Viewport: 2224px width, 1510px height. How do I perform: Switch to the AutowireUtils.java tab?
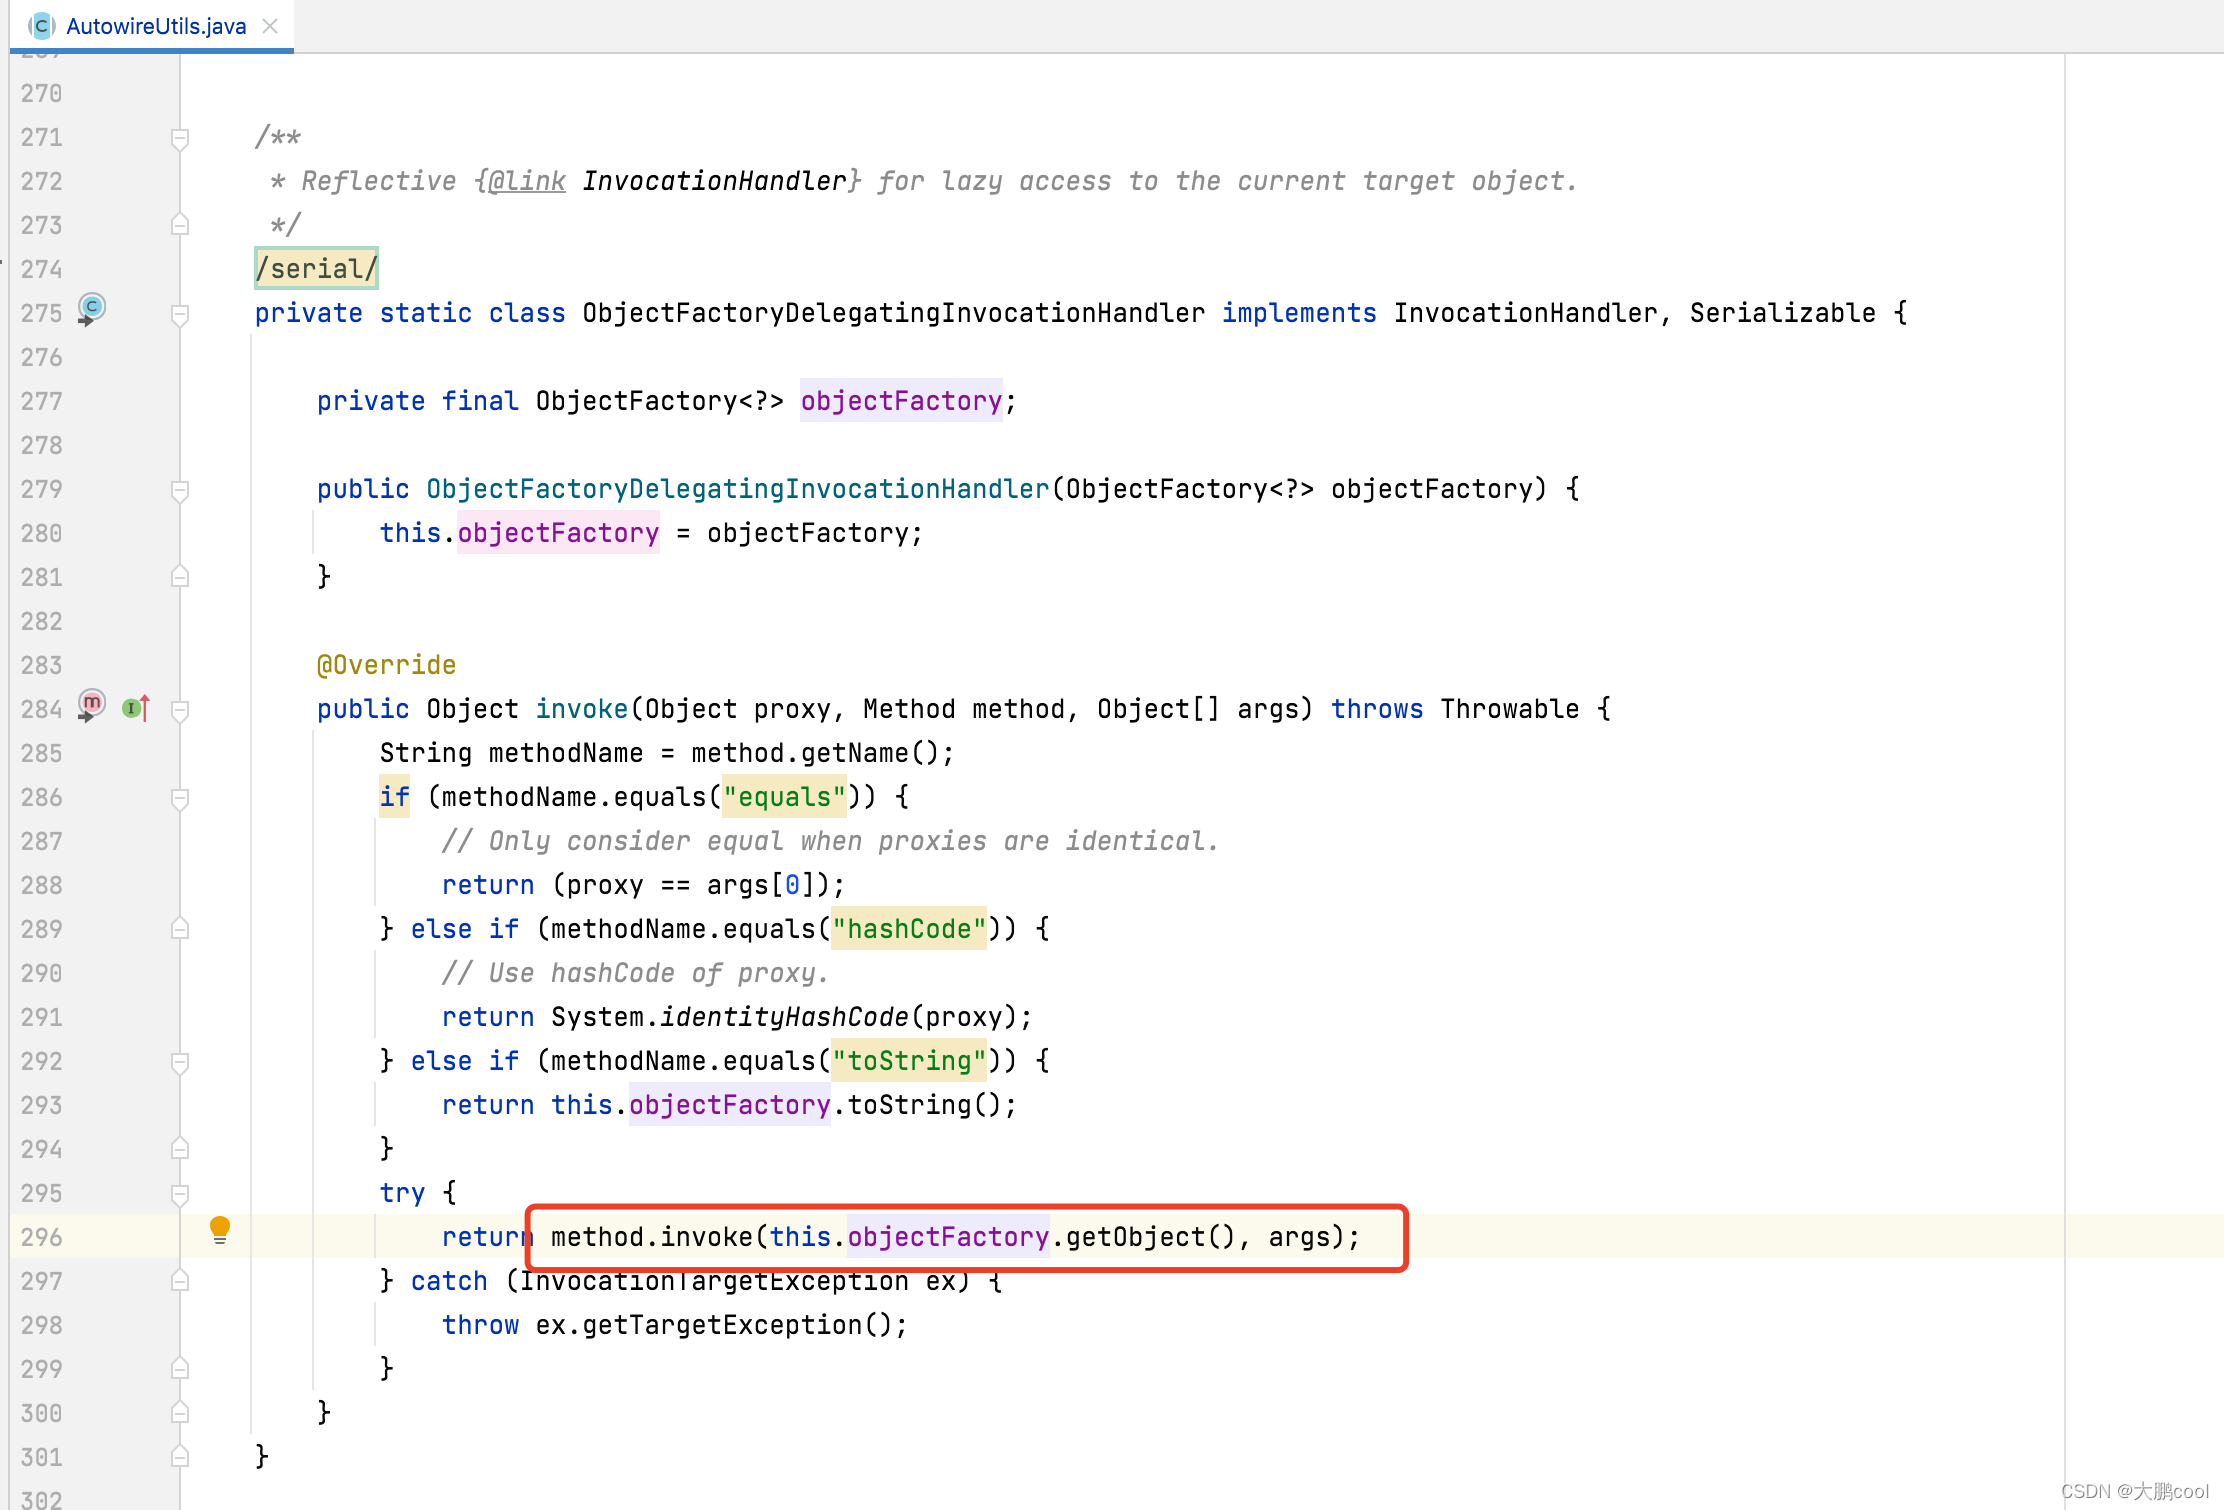pos(156,26)
